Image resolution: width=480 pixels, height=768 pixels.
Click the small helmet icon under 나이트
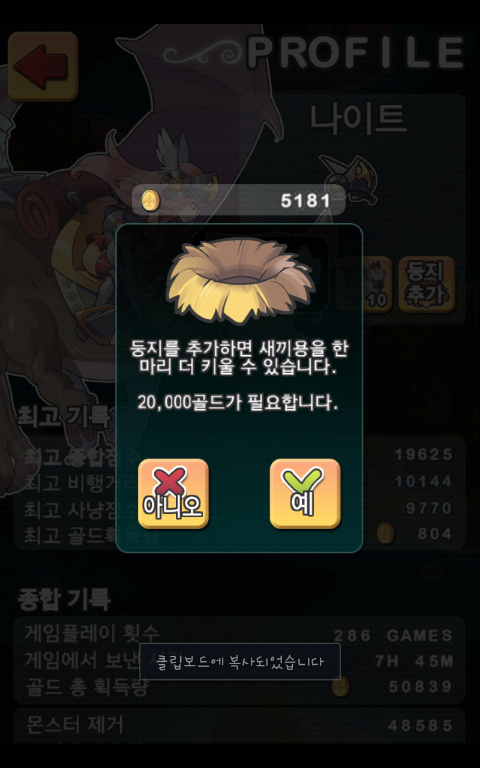(x=348, y=177)
